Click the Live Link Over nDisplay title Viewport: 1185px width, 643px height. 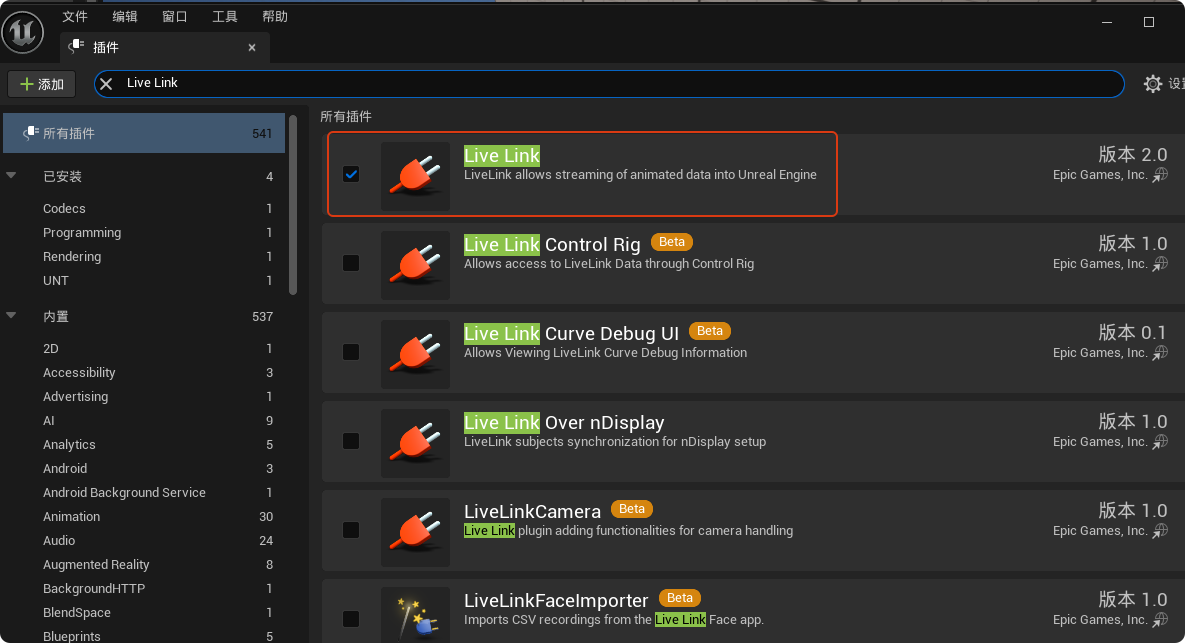tap(564, 422)
